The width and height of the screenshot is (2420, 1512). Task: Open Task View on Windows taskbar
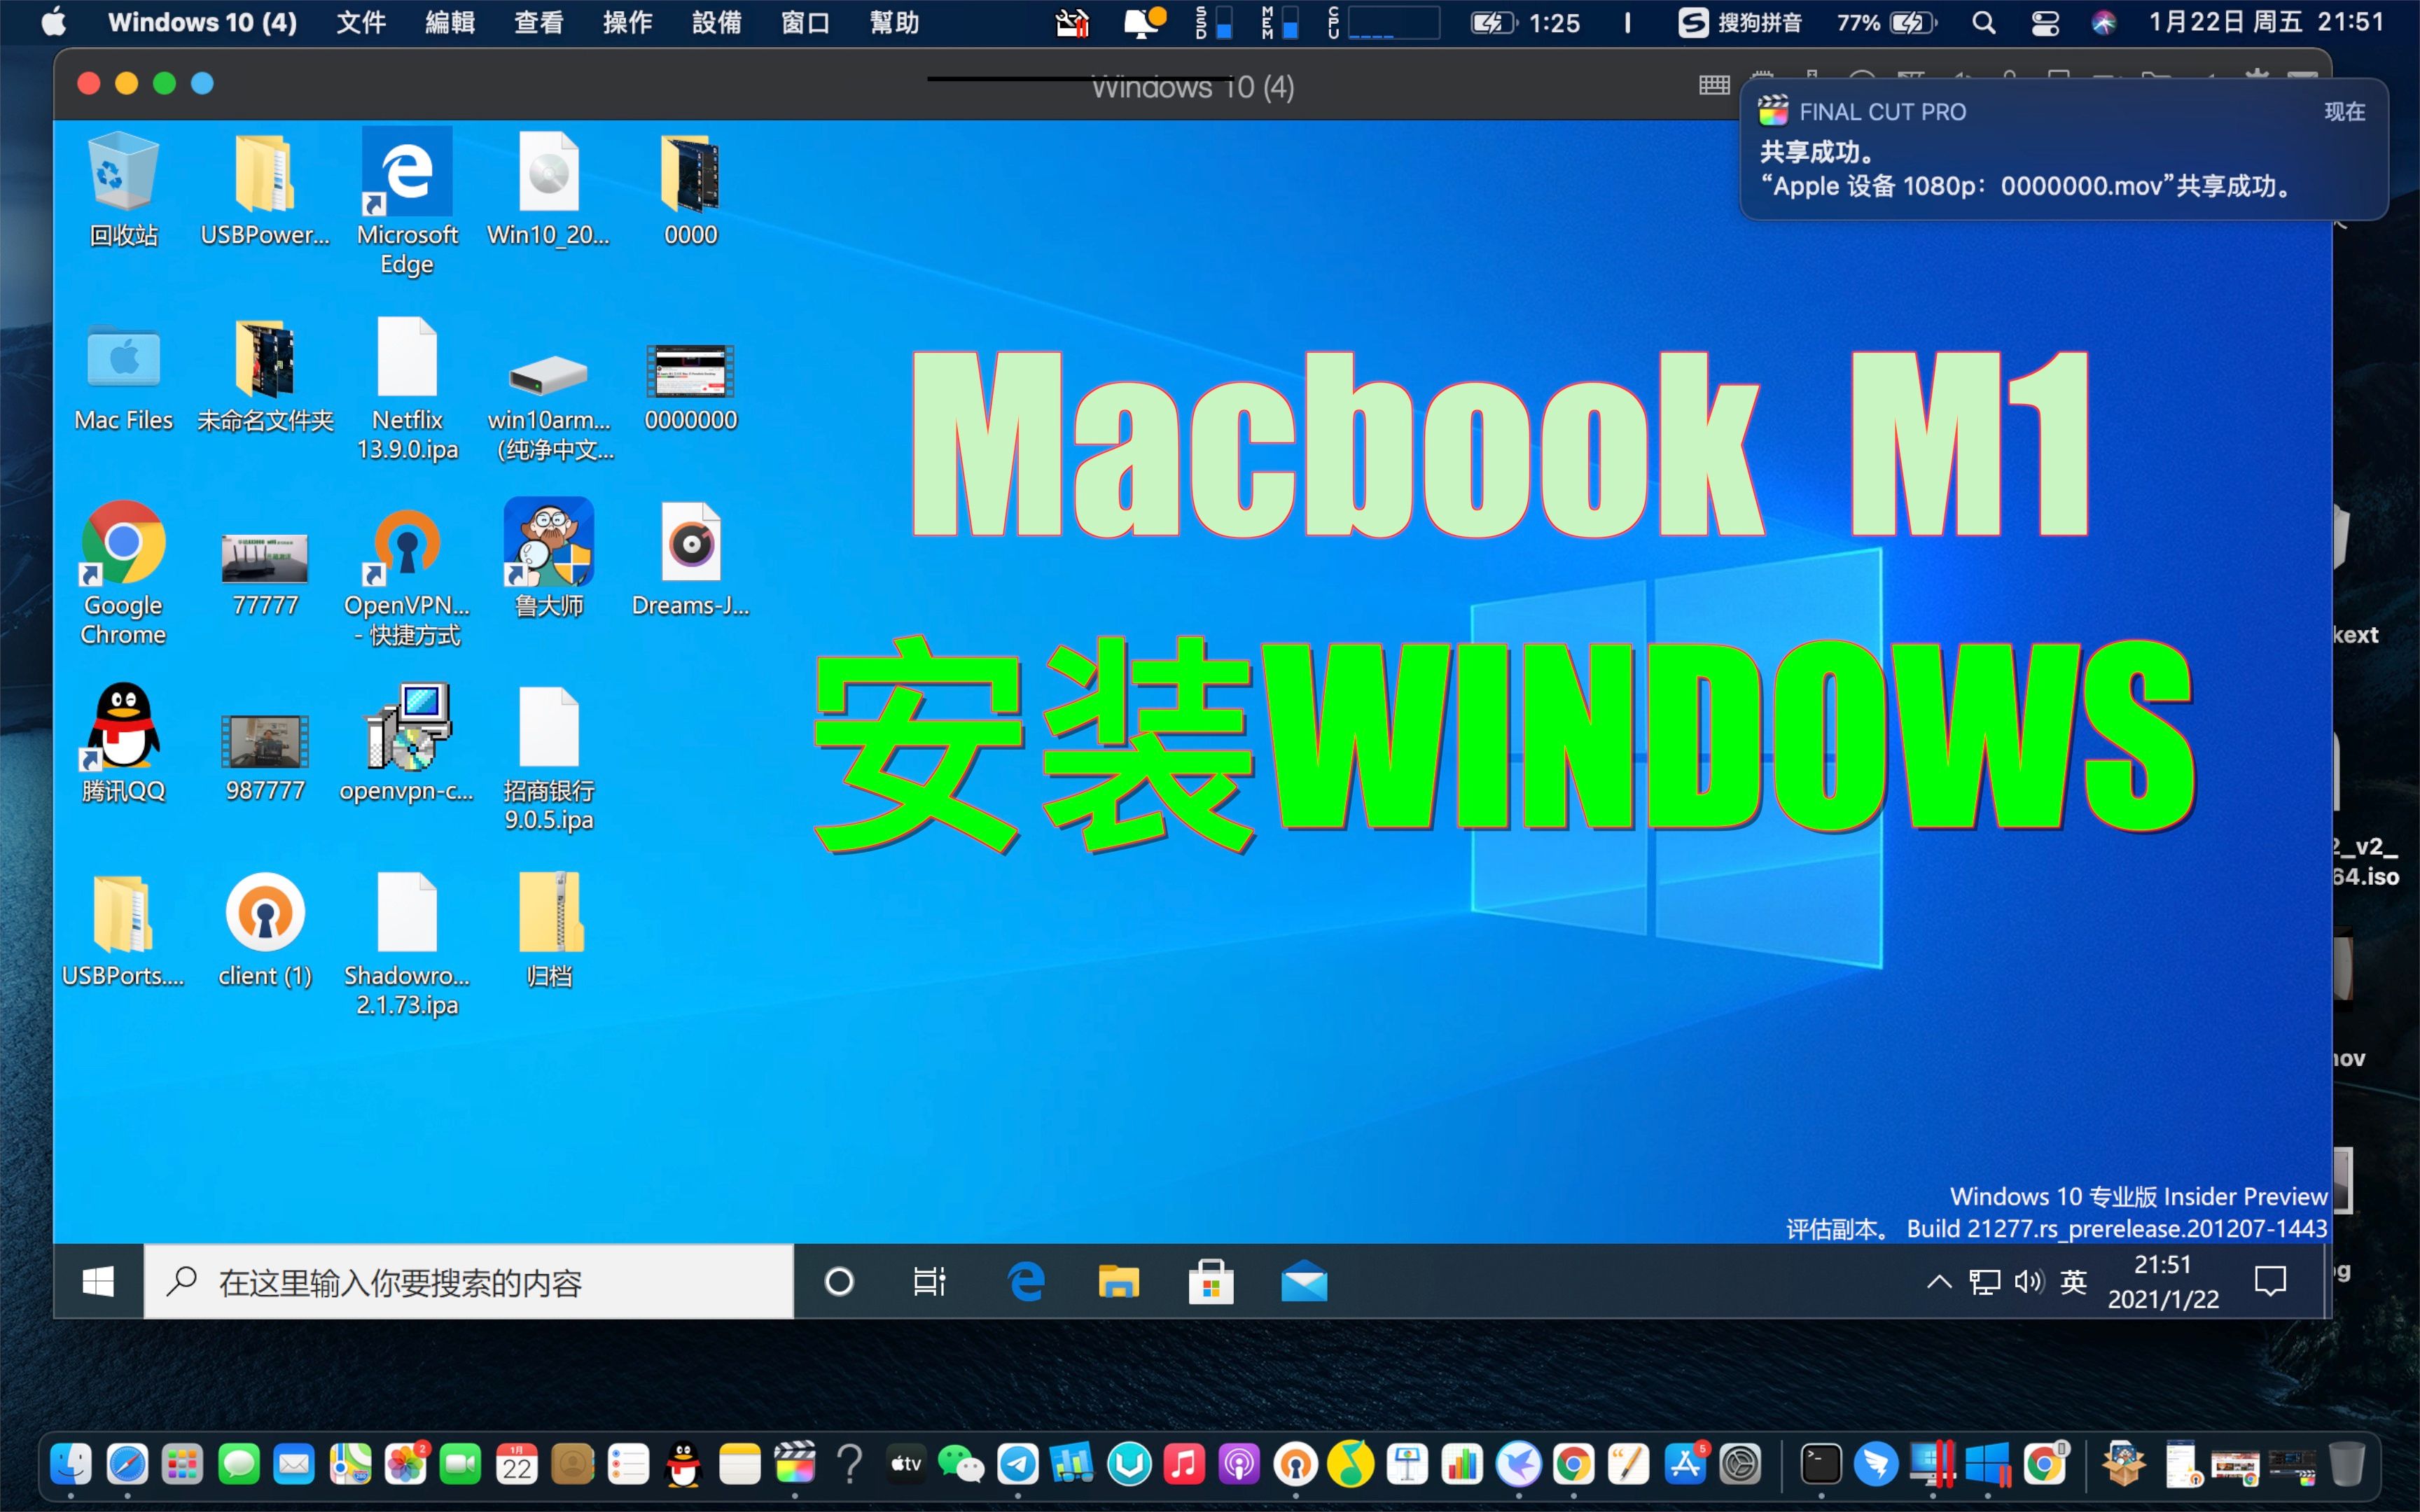(929, 1281)
